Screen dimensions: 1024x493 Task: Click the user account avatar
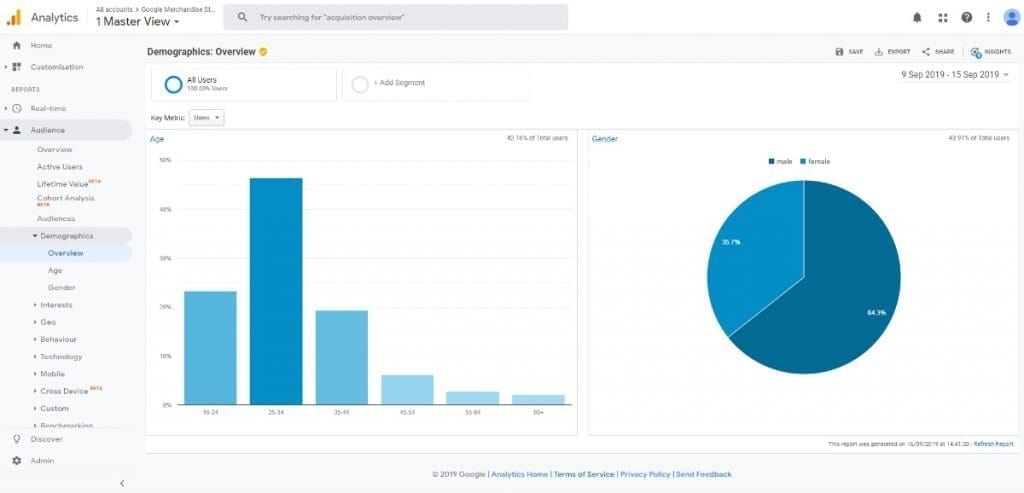point(1010,17)
